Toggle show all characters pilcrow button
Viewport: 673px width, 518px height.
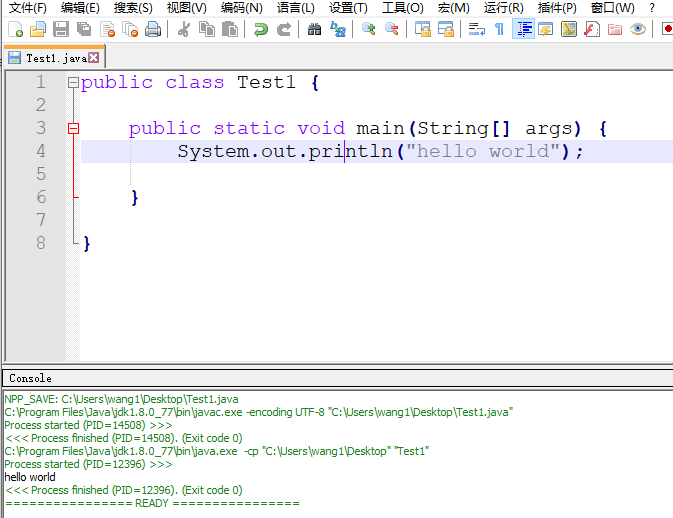[500, 29]
